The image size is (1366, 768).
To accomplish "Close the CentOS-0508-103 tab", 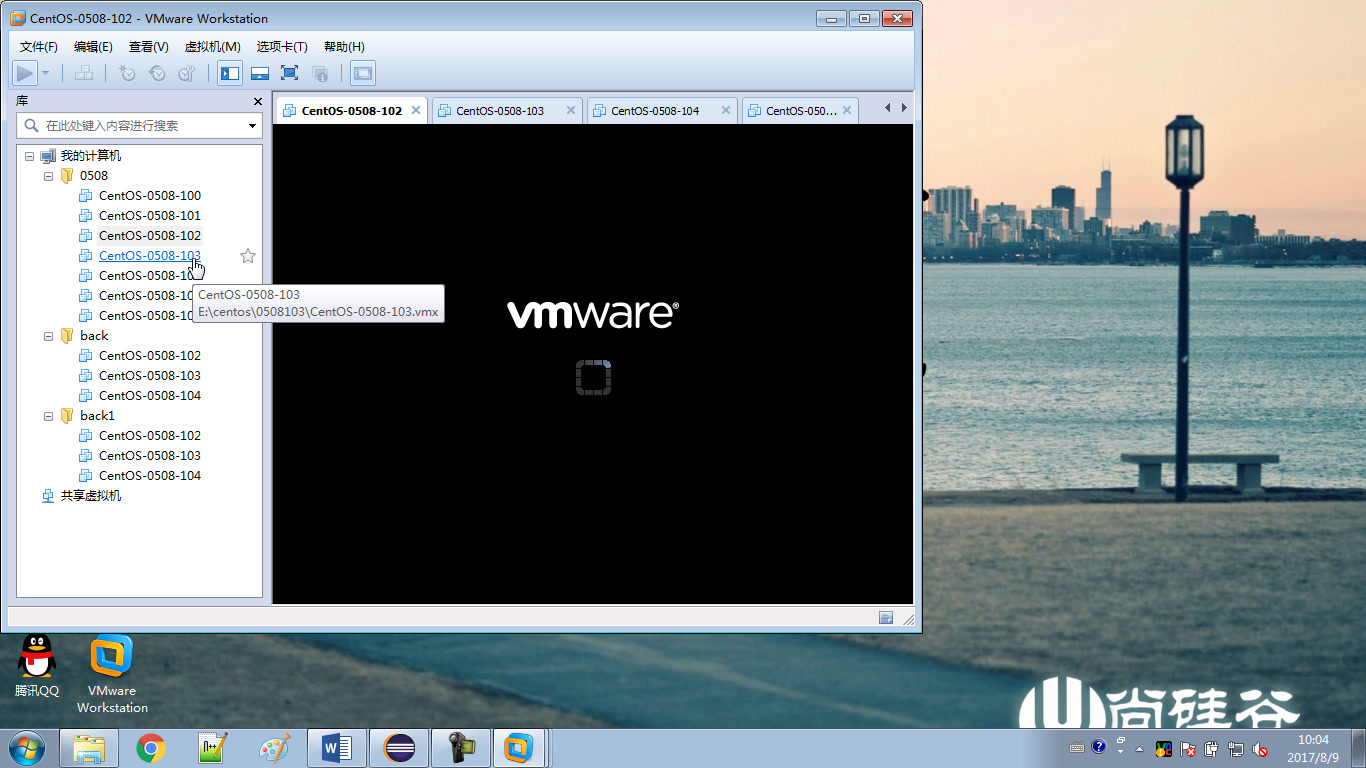I will 571,111.
